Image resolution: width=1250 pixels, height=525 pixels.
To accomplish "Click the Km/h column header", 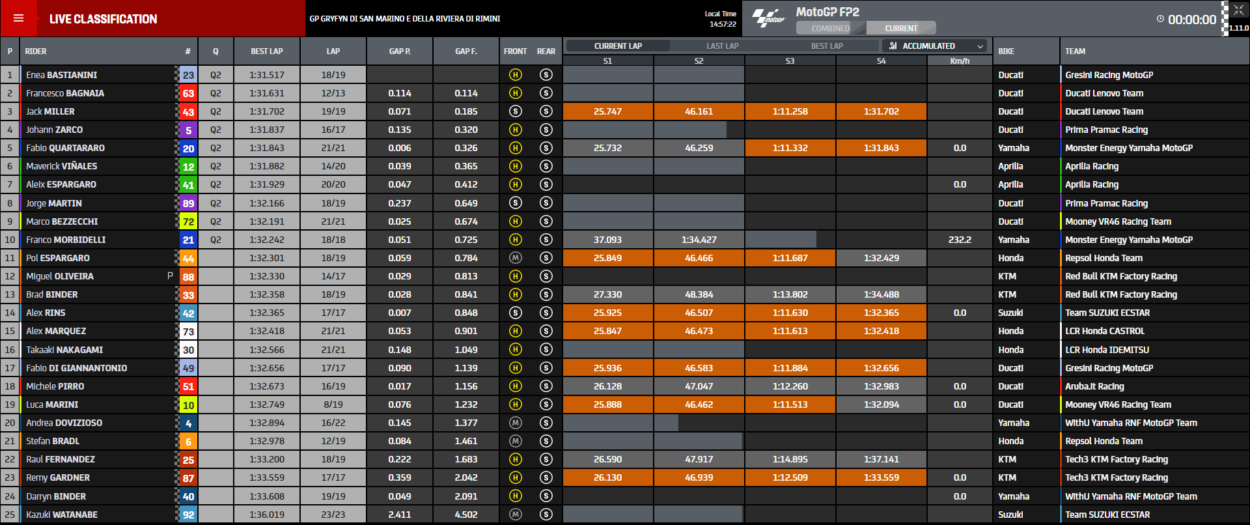I will (x=959, y=61).
